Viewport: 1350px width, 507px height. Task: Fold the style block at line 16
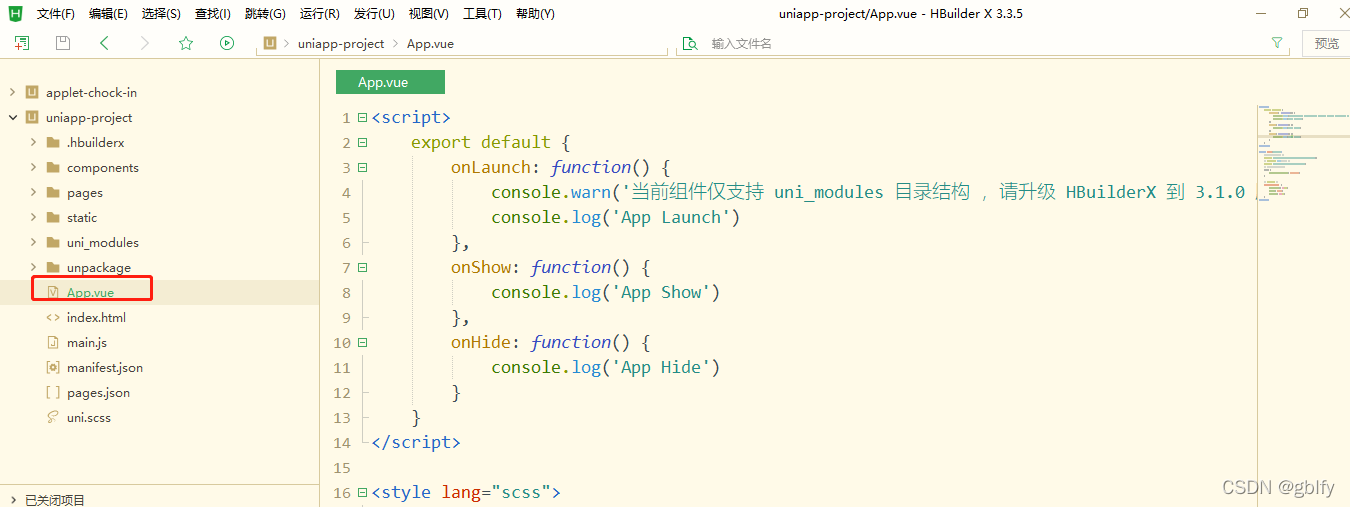click(362, 493)
